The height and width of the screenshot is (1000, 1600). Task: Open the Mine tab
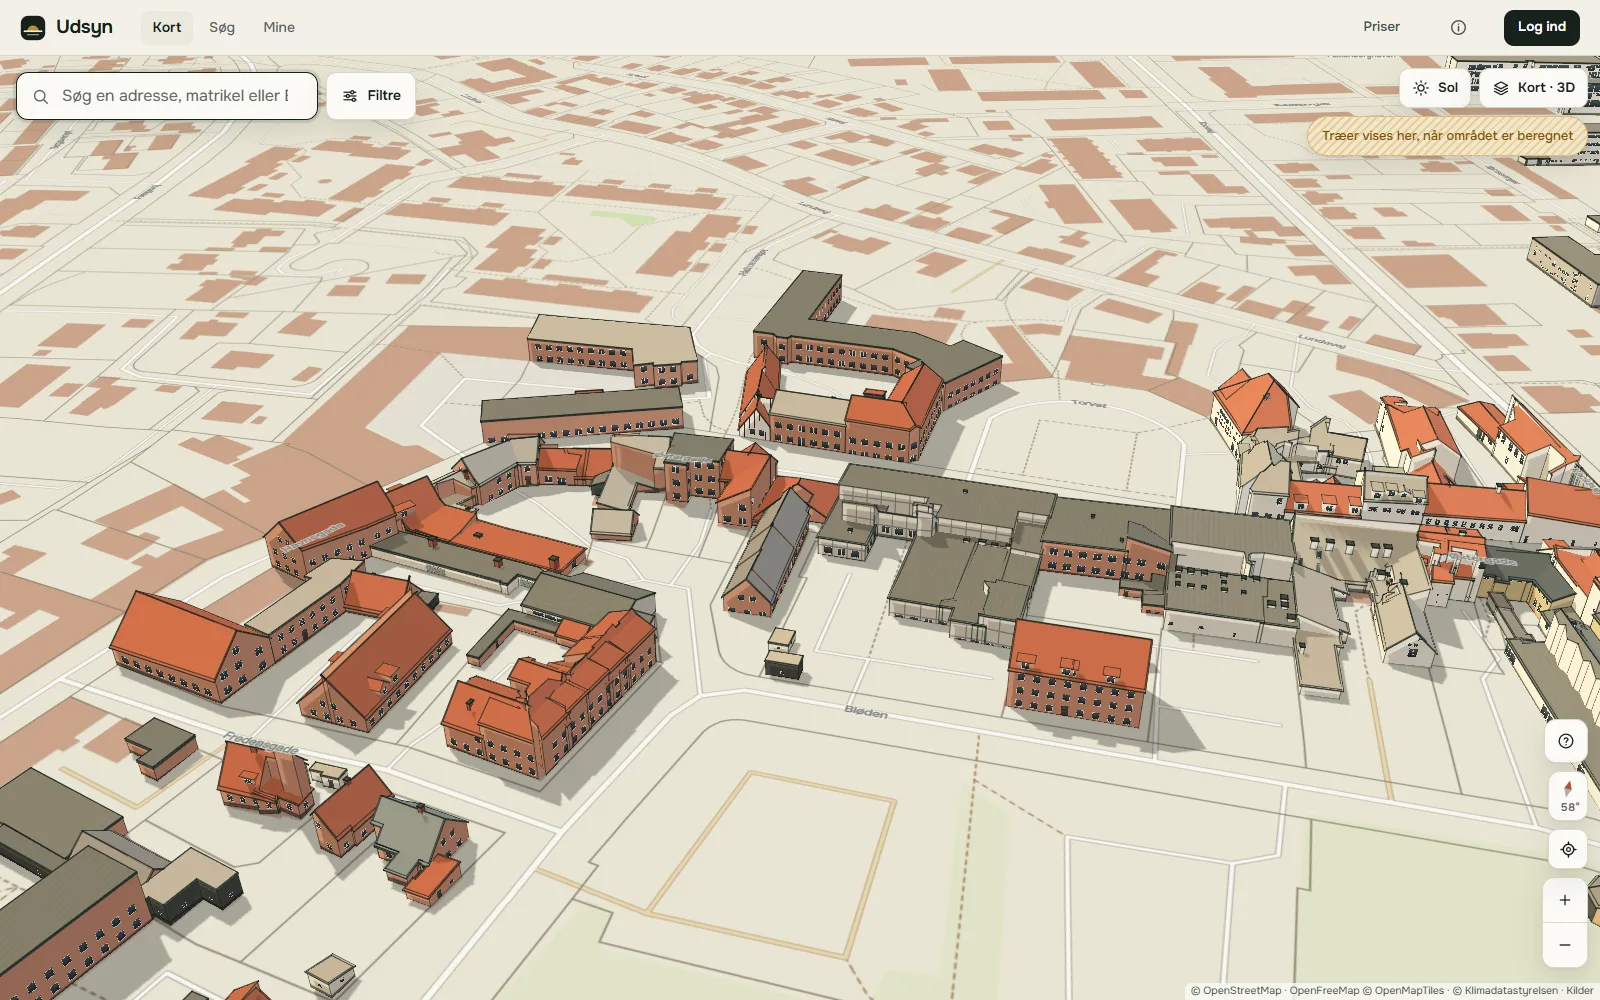[279, 28]
